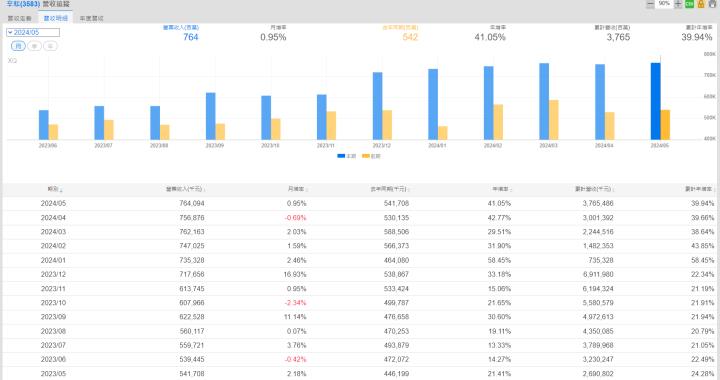
Task: Select the yearly period round toggle
Action: pyautogui.click(x=51, y=46)
